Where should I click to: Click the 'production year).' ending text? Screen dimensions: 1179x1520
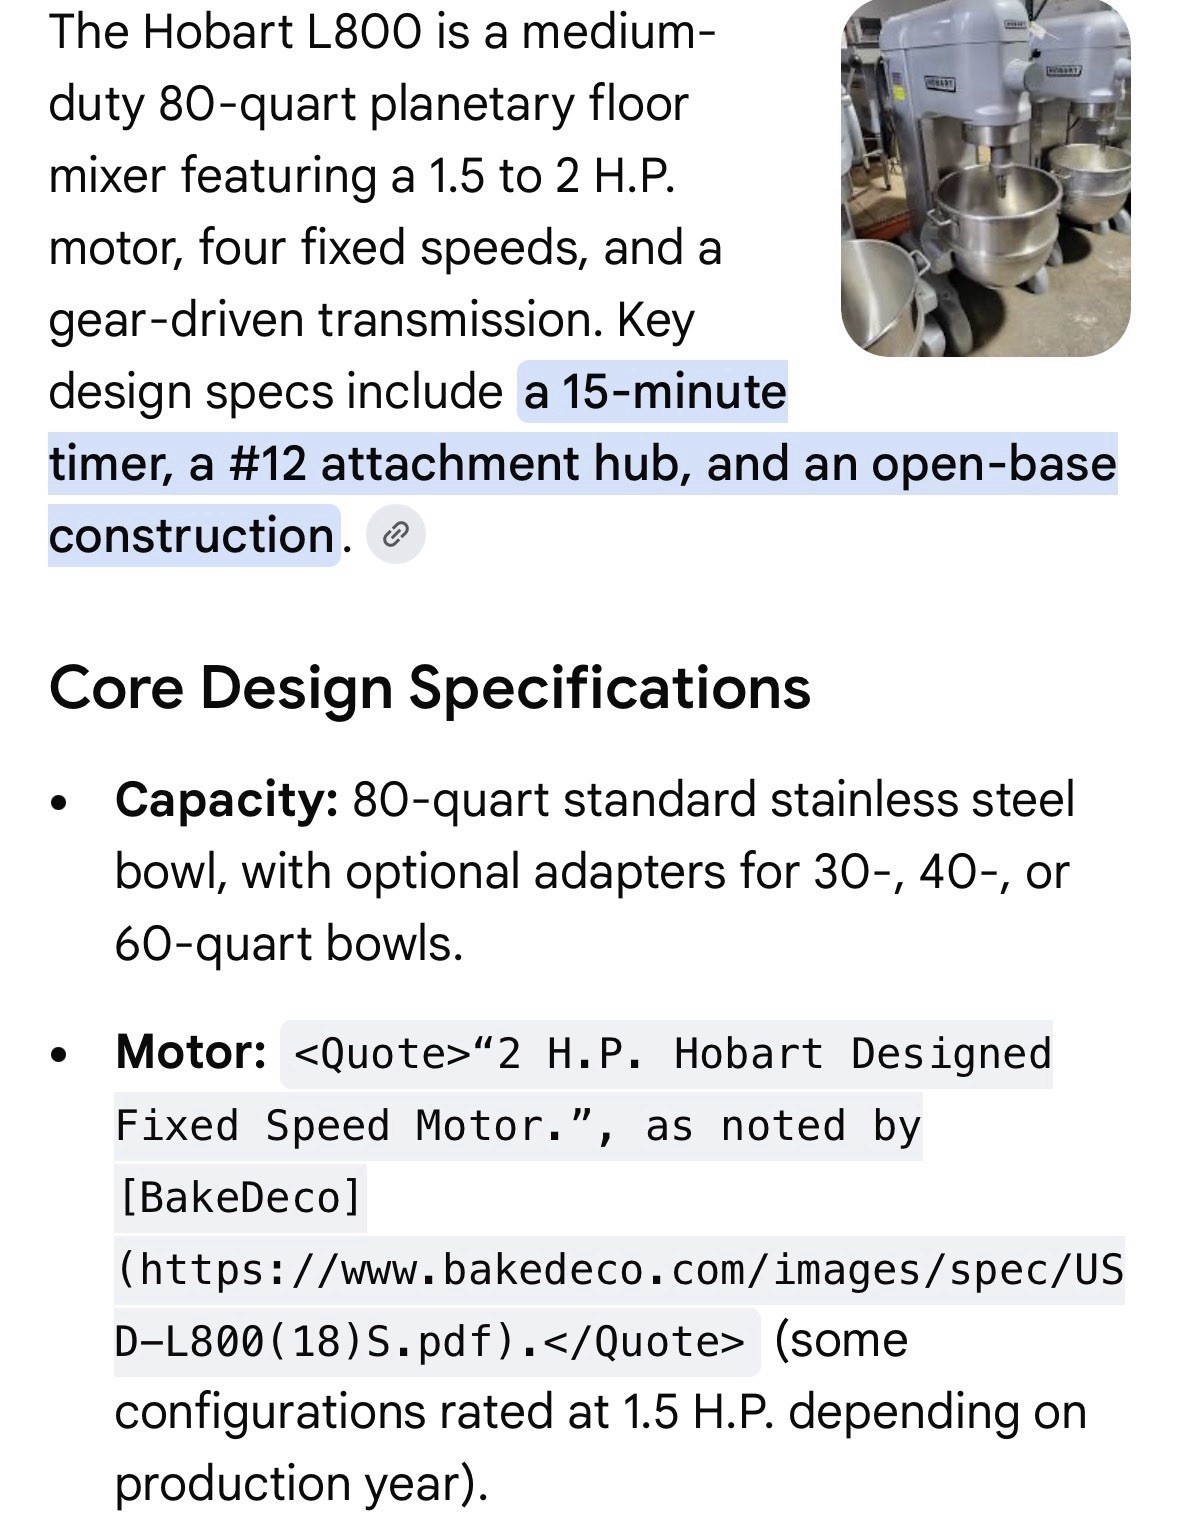click(x=301, y=1484)
